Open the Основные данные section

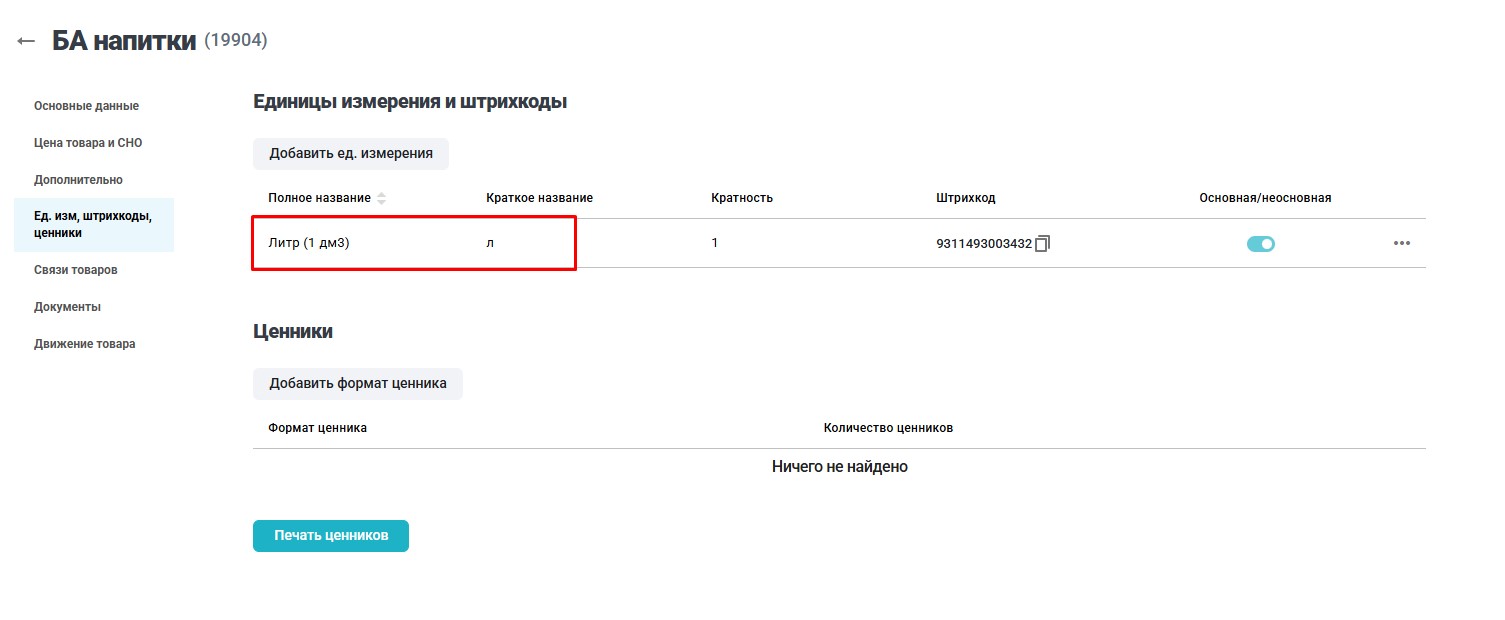pyautogui.click(x=87, y=105)
